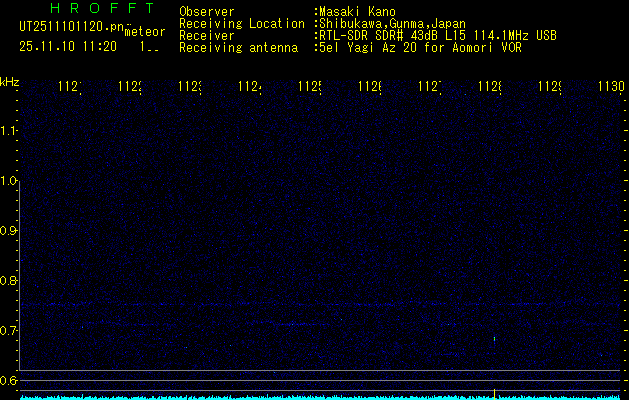
Task: Click the yellow peak in the cyan level strip
Action: point(494,394)
